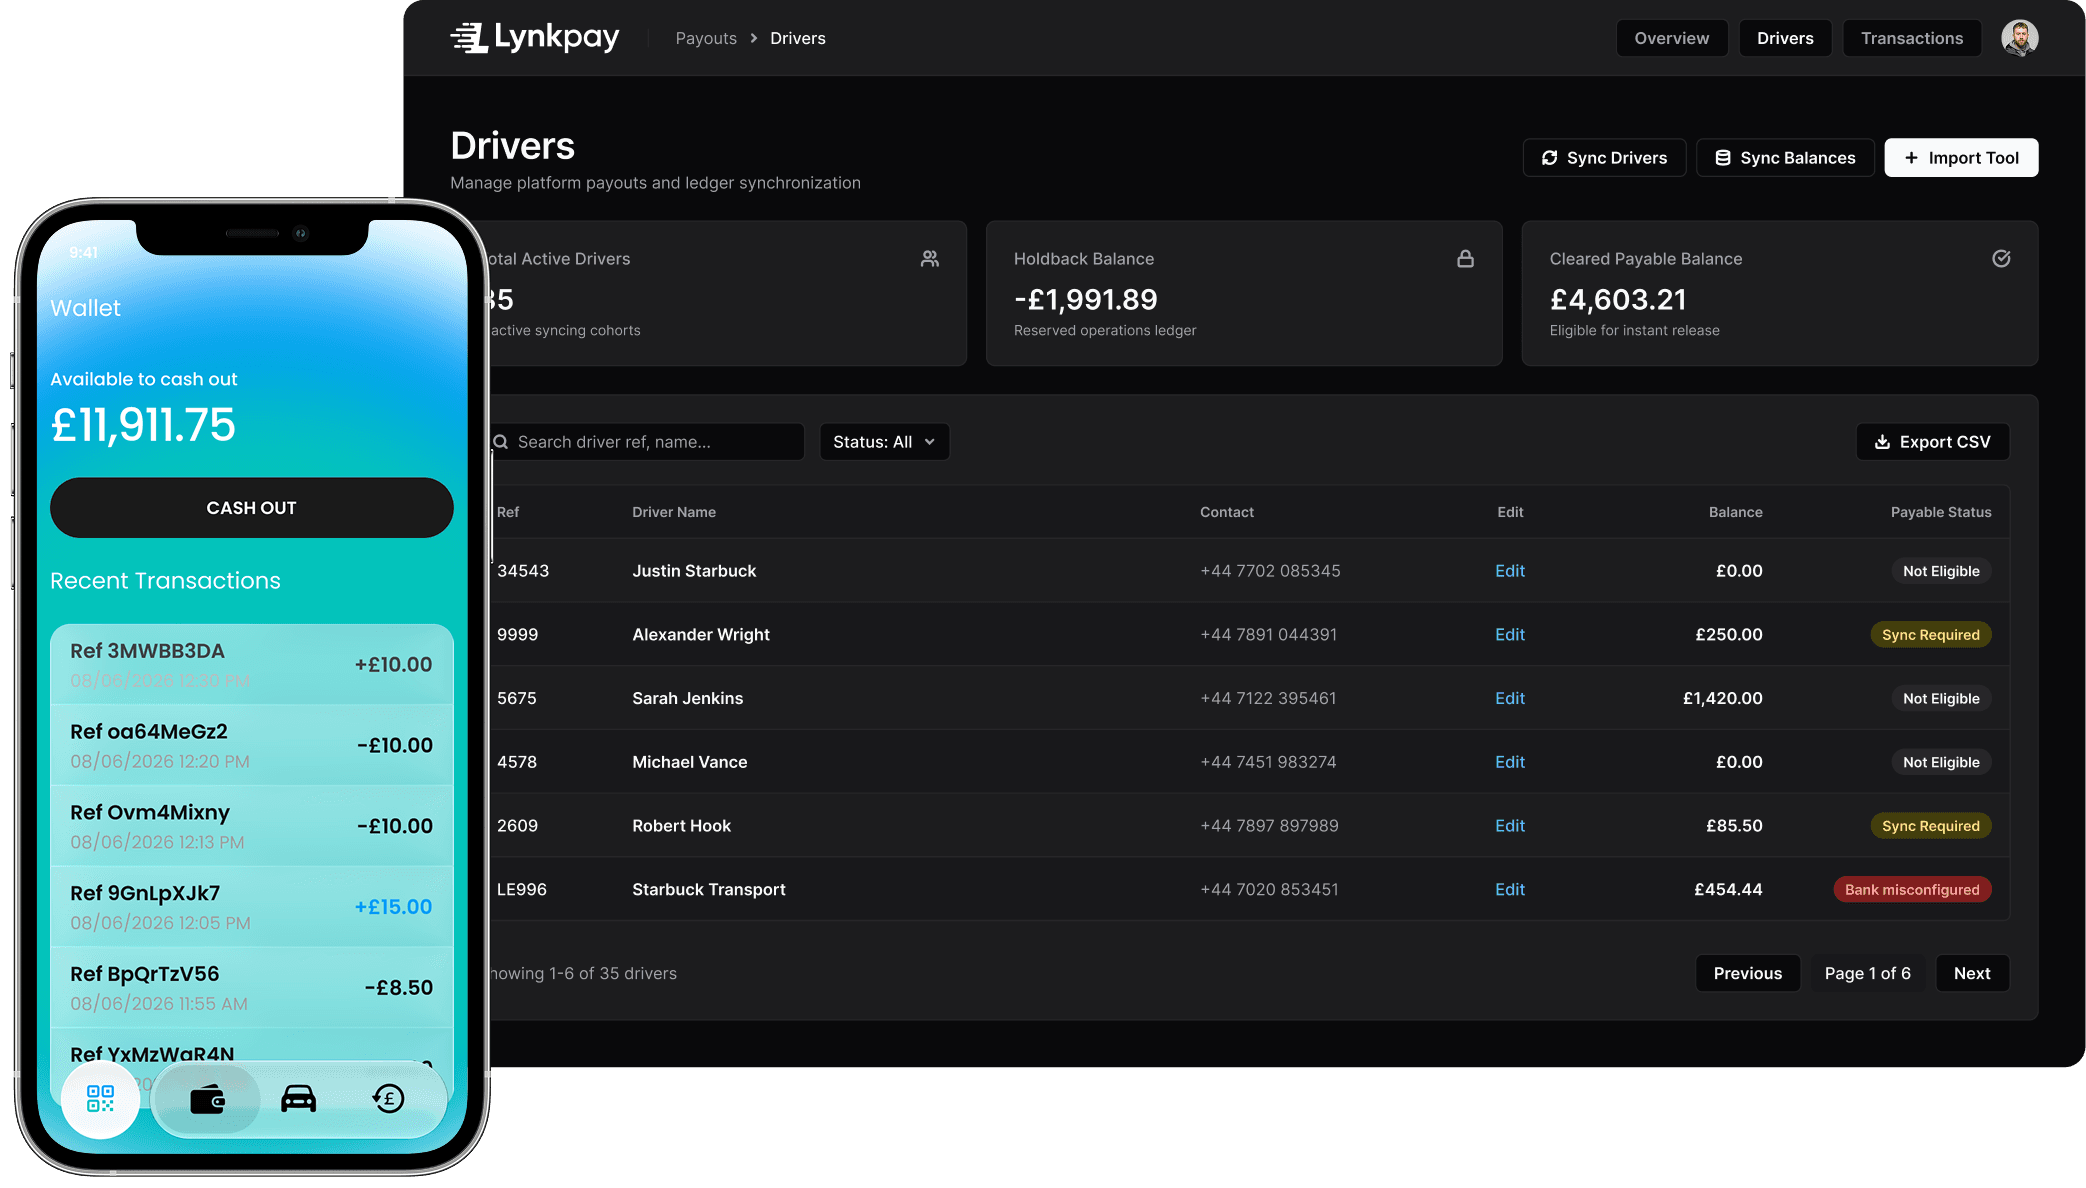Click the Balance column header
Screen dimensions: 2086x1188
(1735, 512)
